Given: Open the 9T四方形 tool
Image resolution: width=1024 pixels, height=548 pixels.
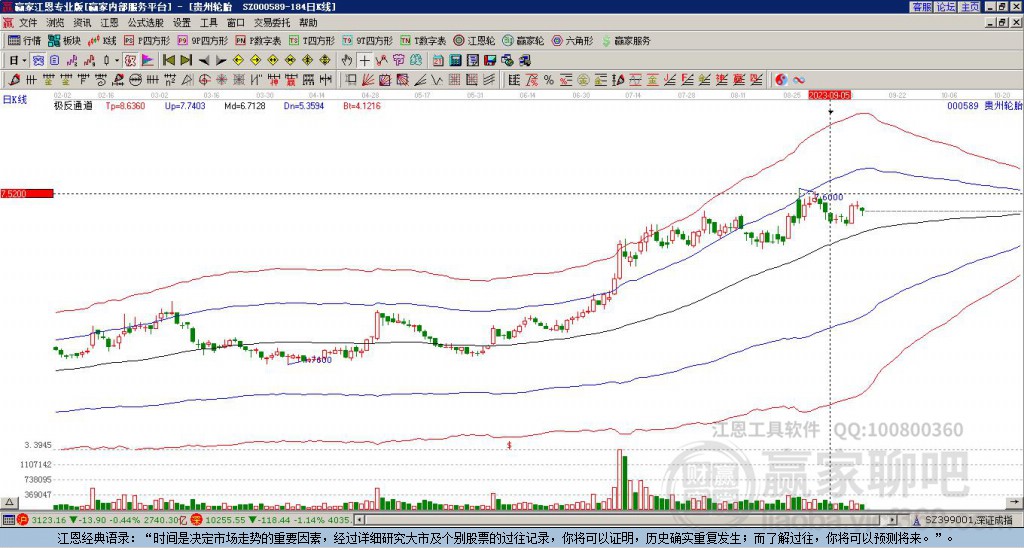Looking at the screenshot, I should (368, 40).
